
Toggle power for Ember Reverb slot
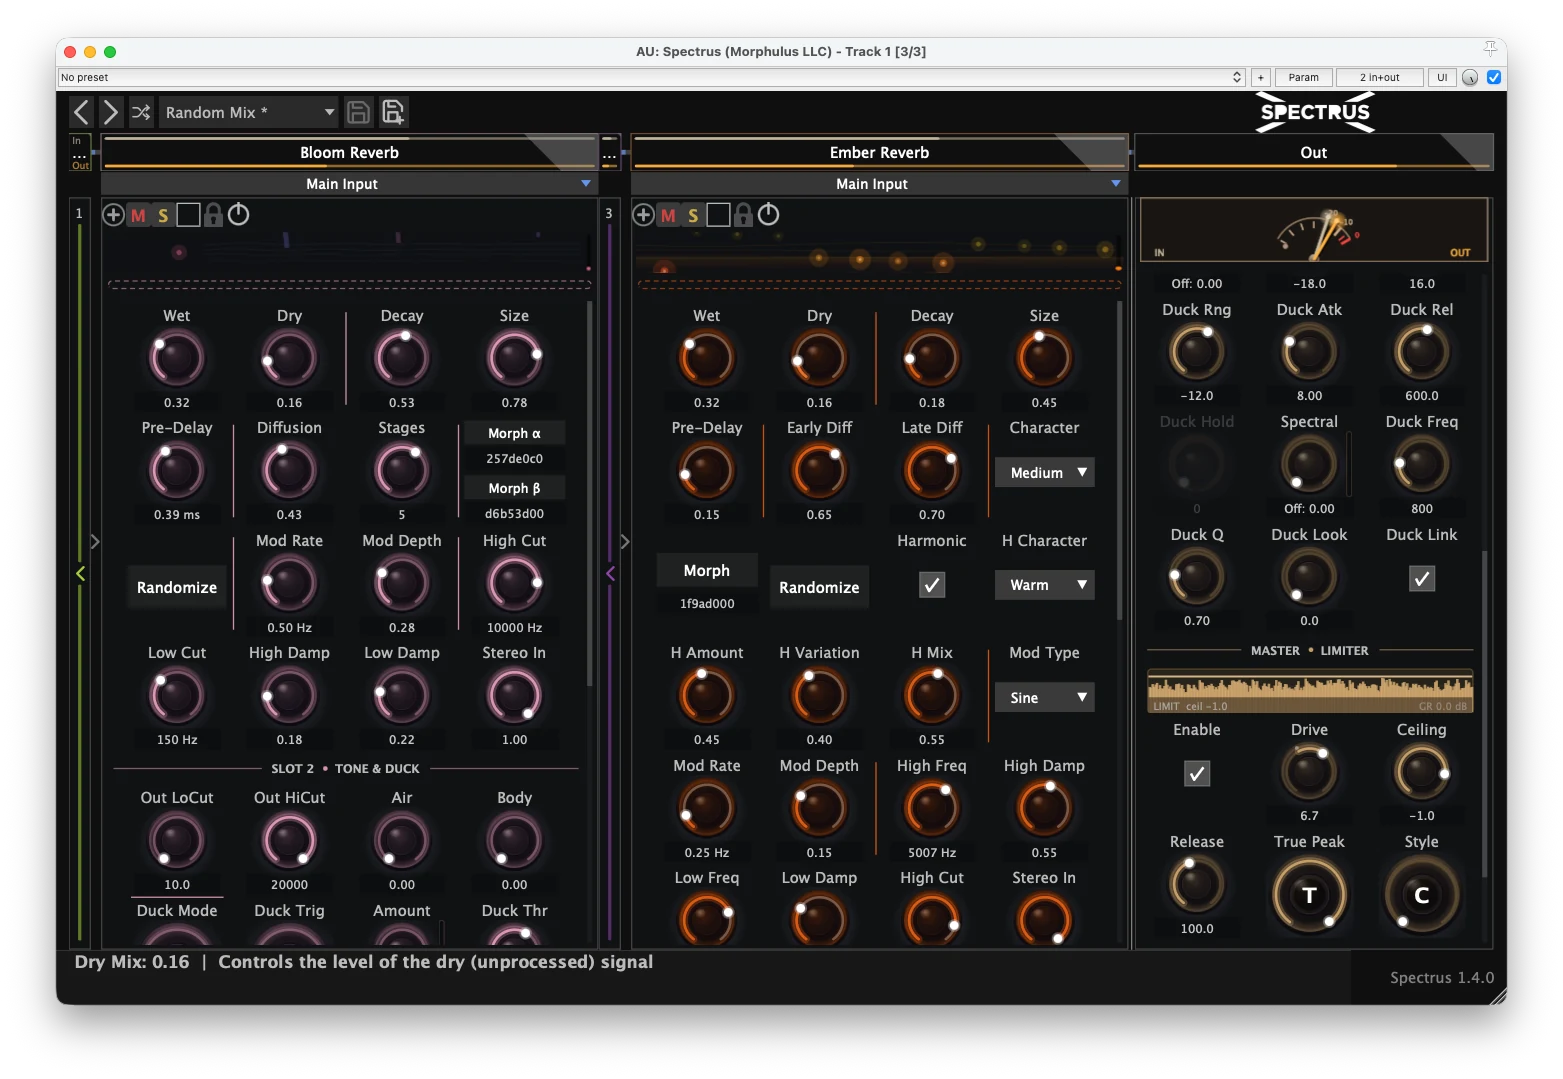click(768, 214)
